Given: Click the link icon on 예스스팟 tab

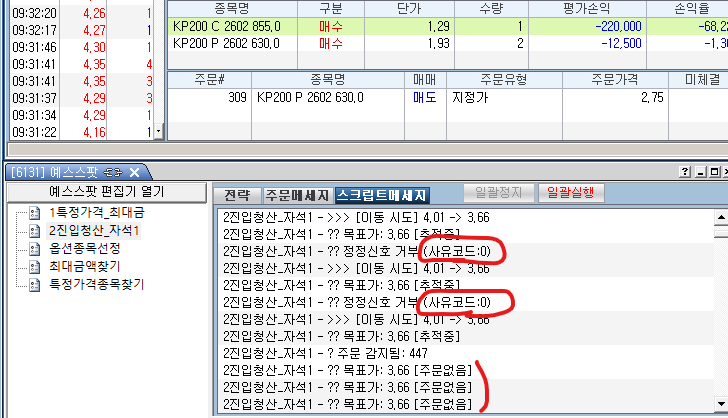Looking at the screenshot, I should pyautogui.click(x=111, y=173).
